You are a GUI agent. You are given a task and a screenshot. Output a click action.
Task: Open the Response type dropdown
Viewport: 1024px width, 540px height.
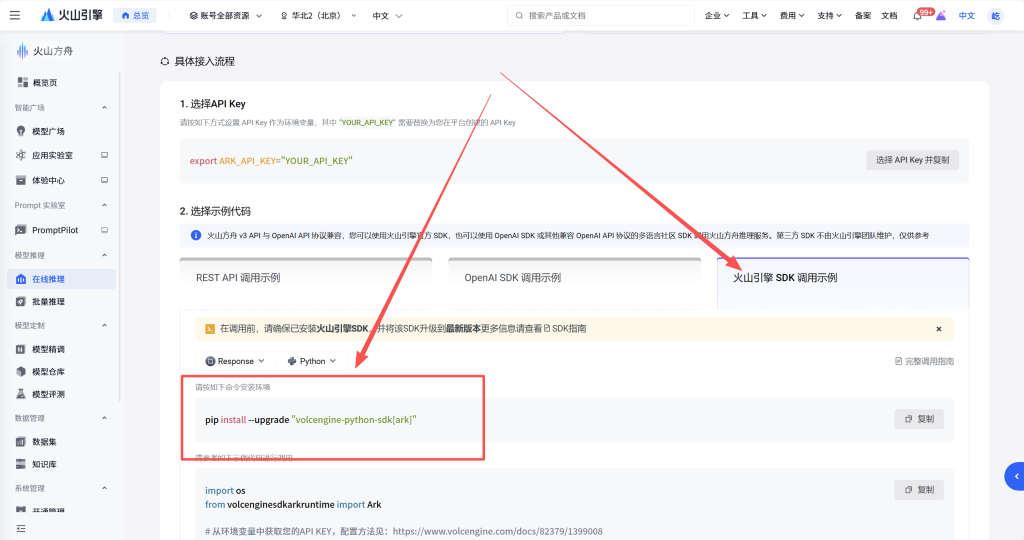tap(235, 361)
